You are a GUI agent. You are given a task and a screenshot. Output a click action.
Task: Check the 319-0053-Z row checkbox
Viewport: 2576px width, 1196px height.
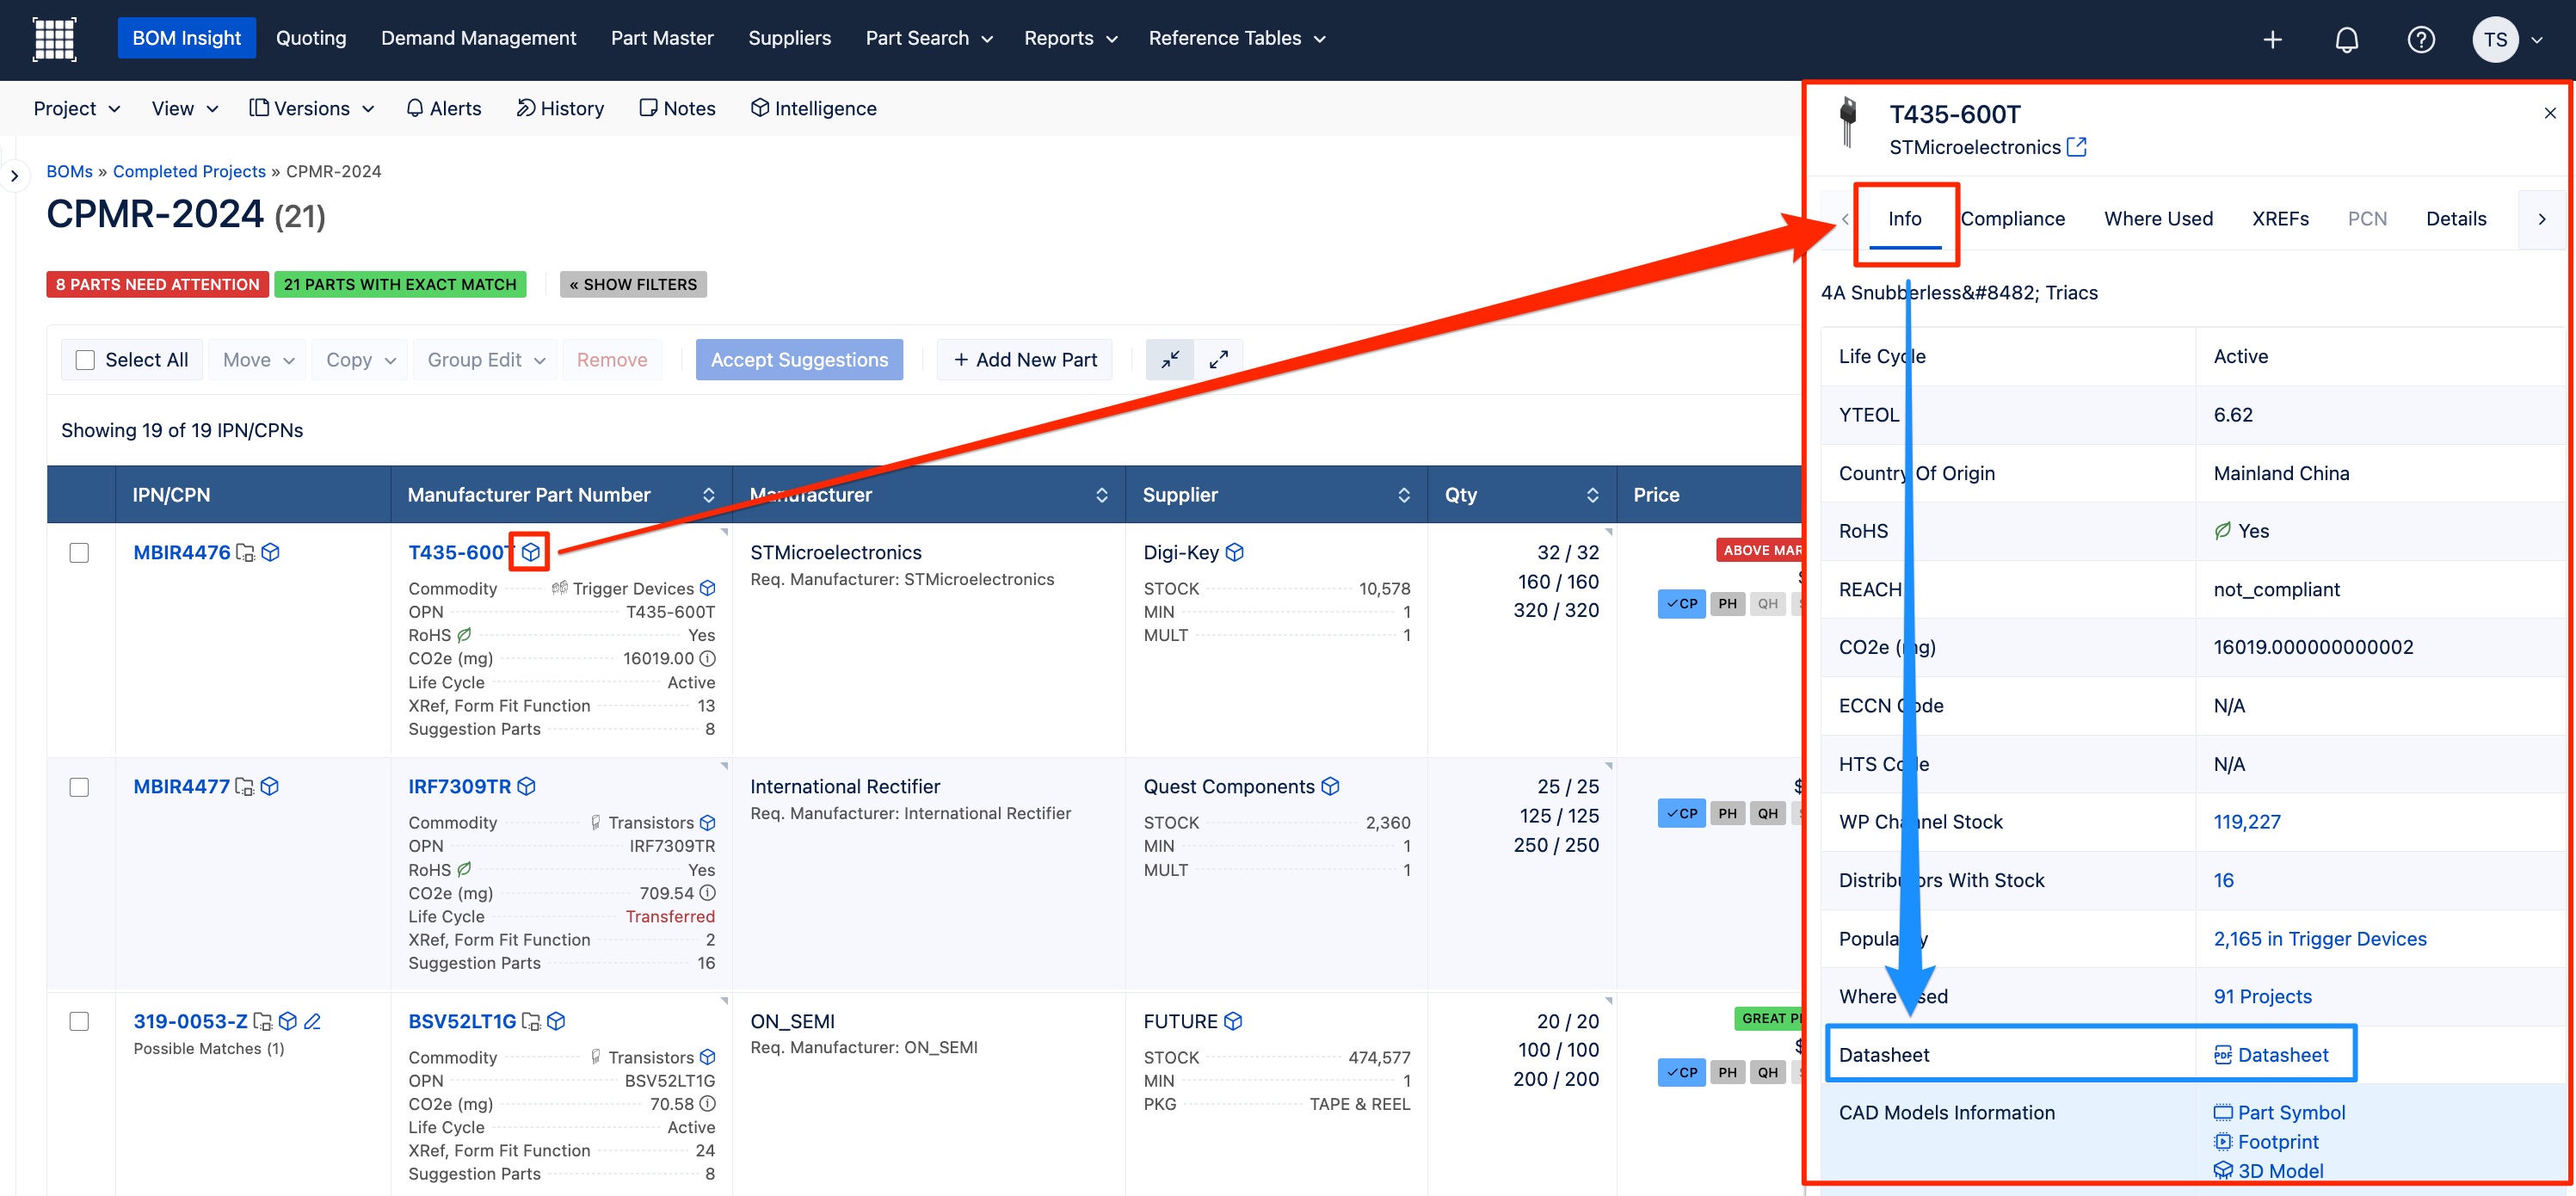[x=79, y=1021]
